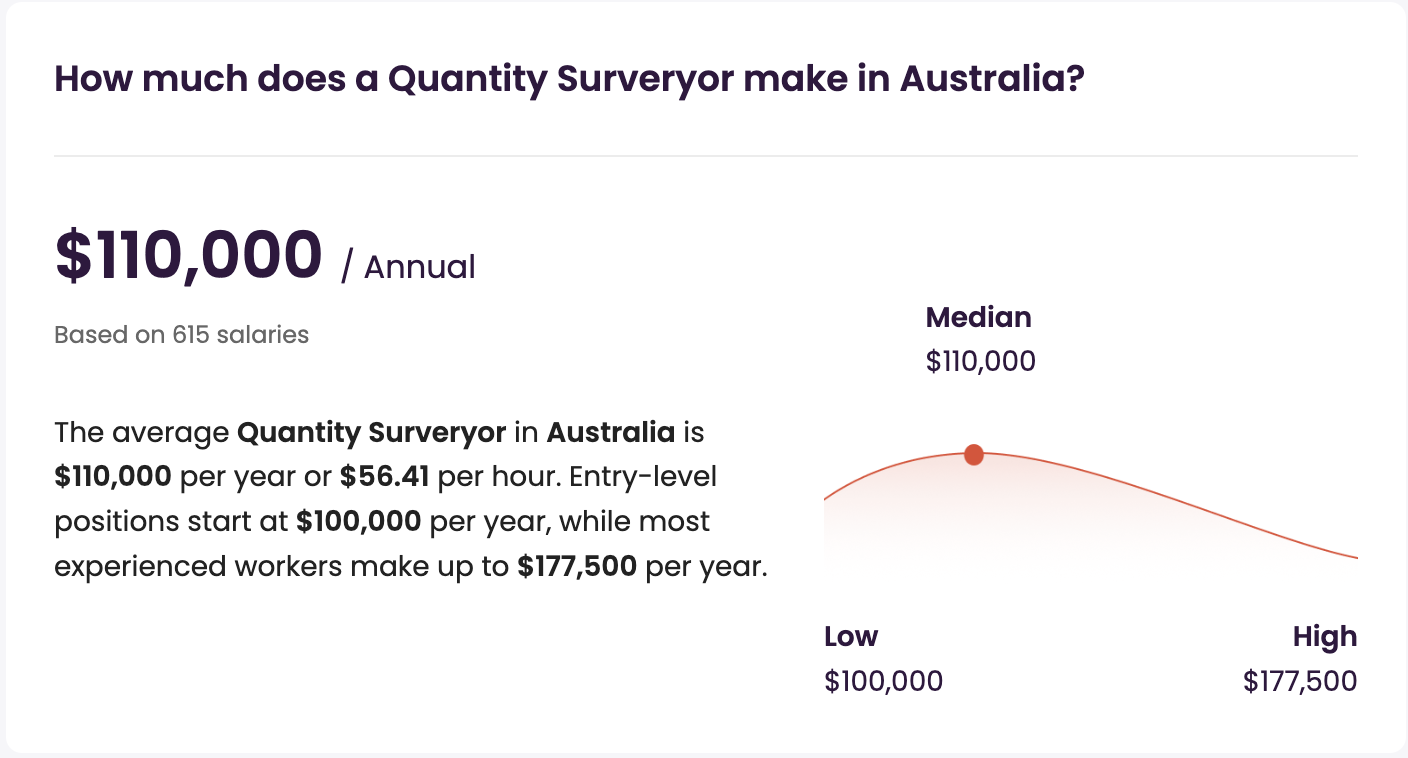
Task: Click bold 'Quantity Surveyor' in the paragraph
Action: (371, 433)
